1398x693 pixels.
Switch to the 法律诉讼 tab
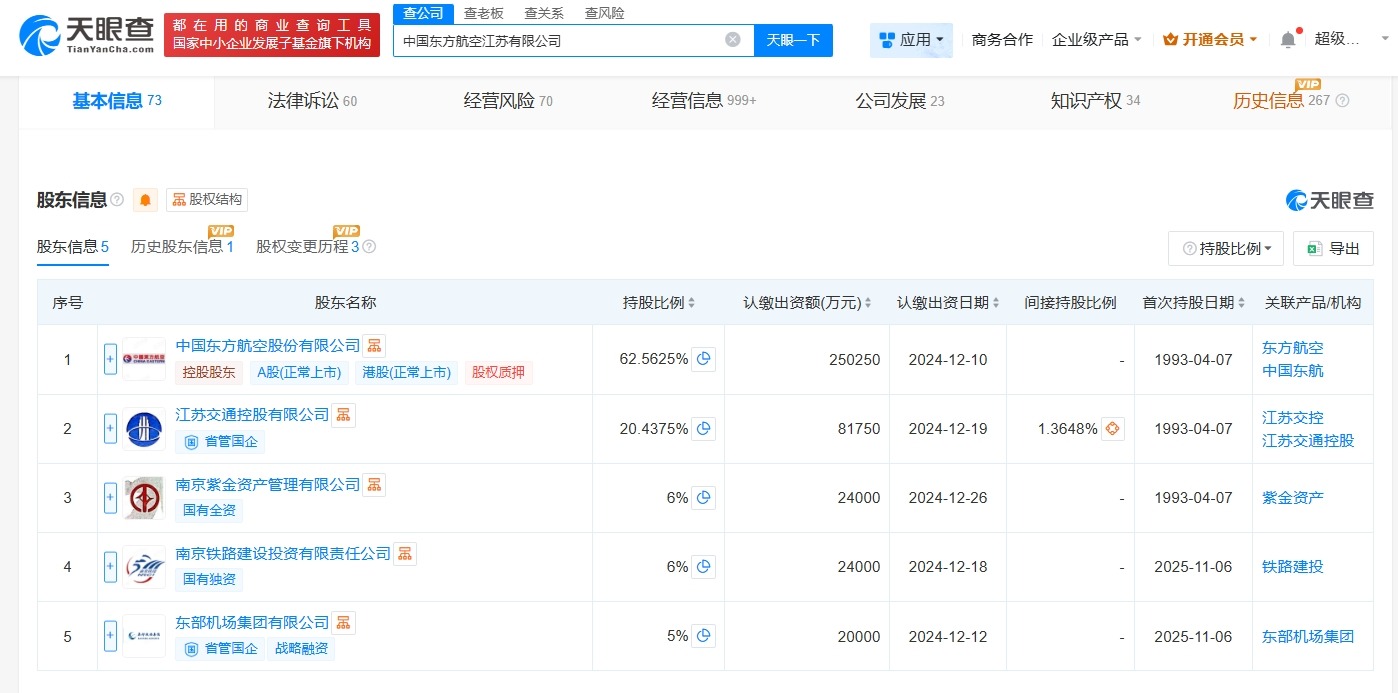[303, 100]
